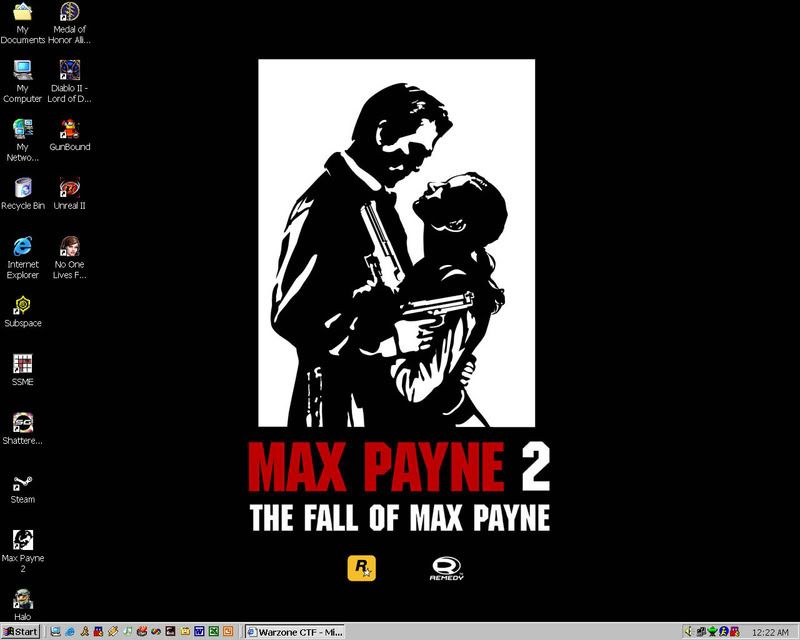Open the My Computer desktop icon
The image size is (800, 640).
click(22, 82)
